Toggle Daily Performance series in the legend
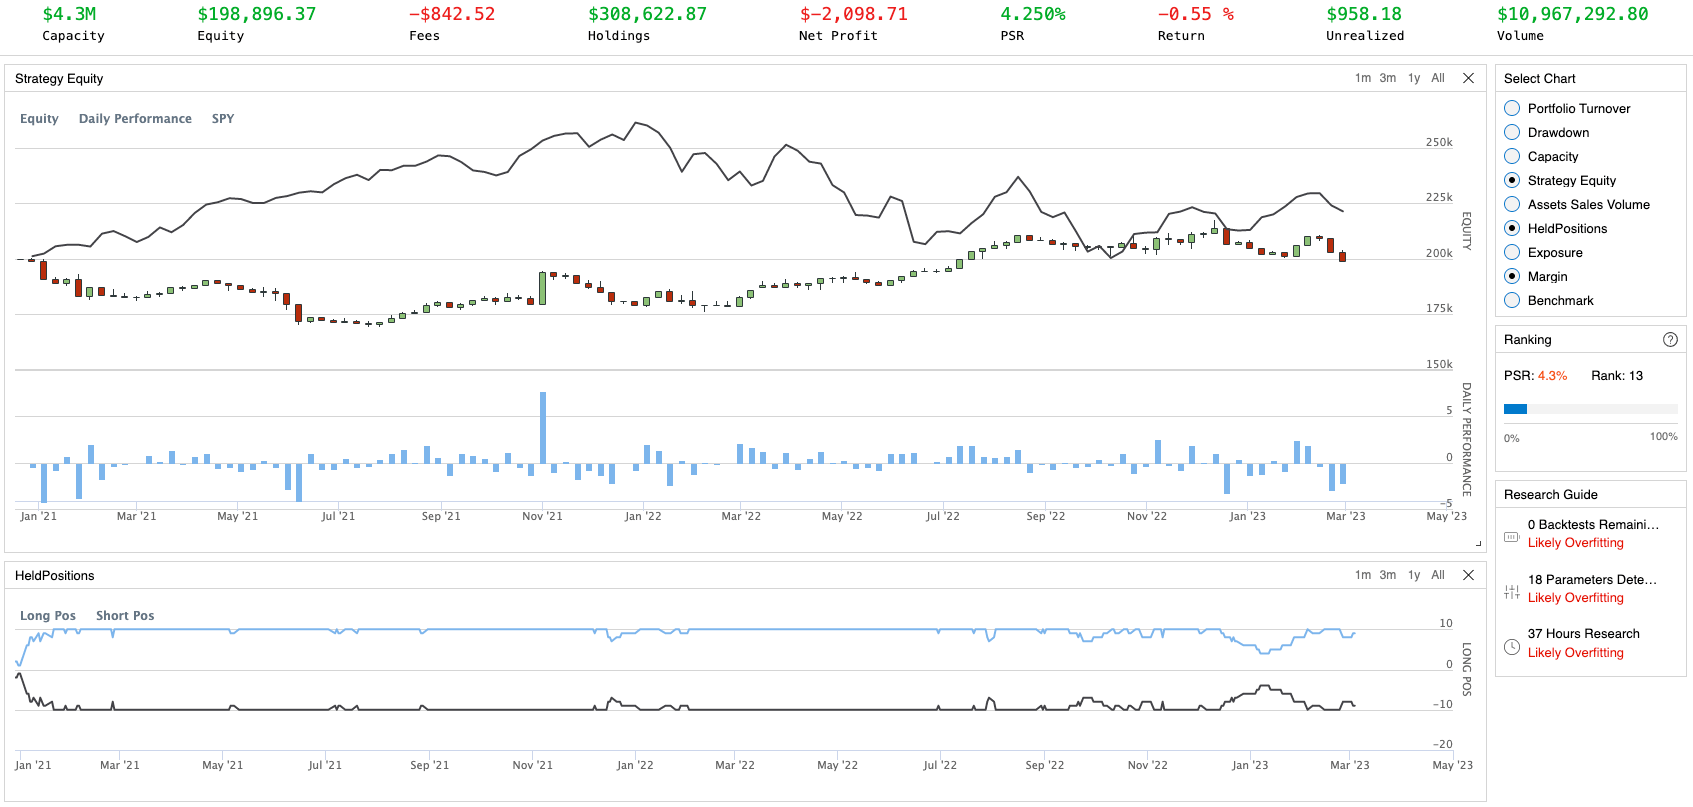 (135, 119)
